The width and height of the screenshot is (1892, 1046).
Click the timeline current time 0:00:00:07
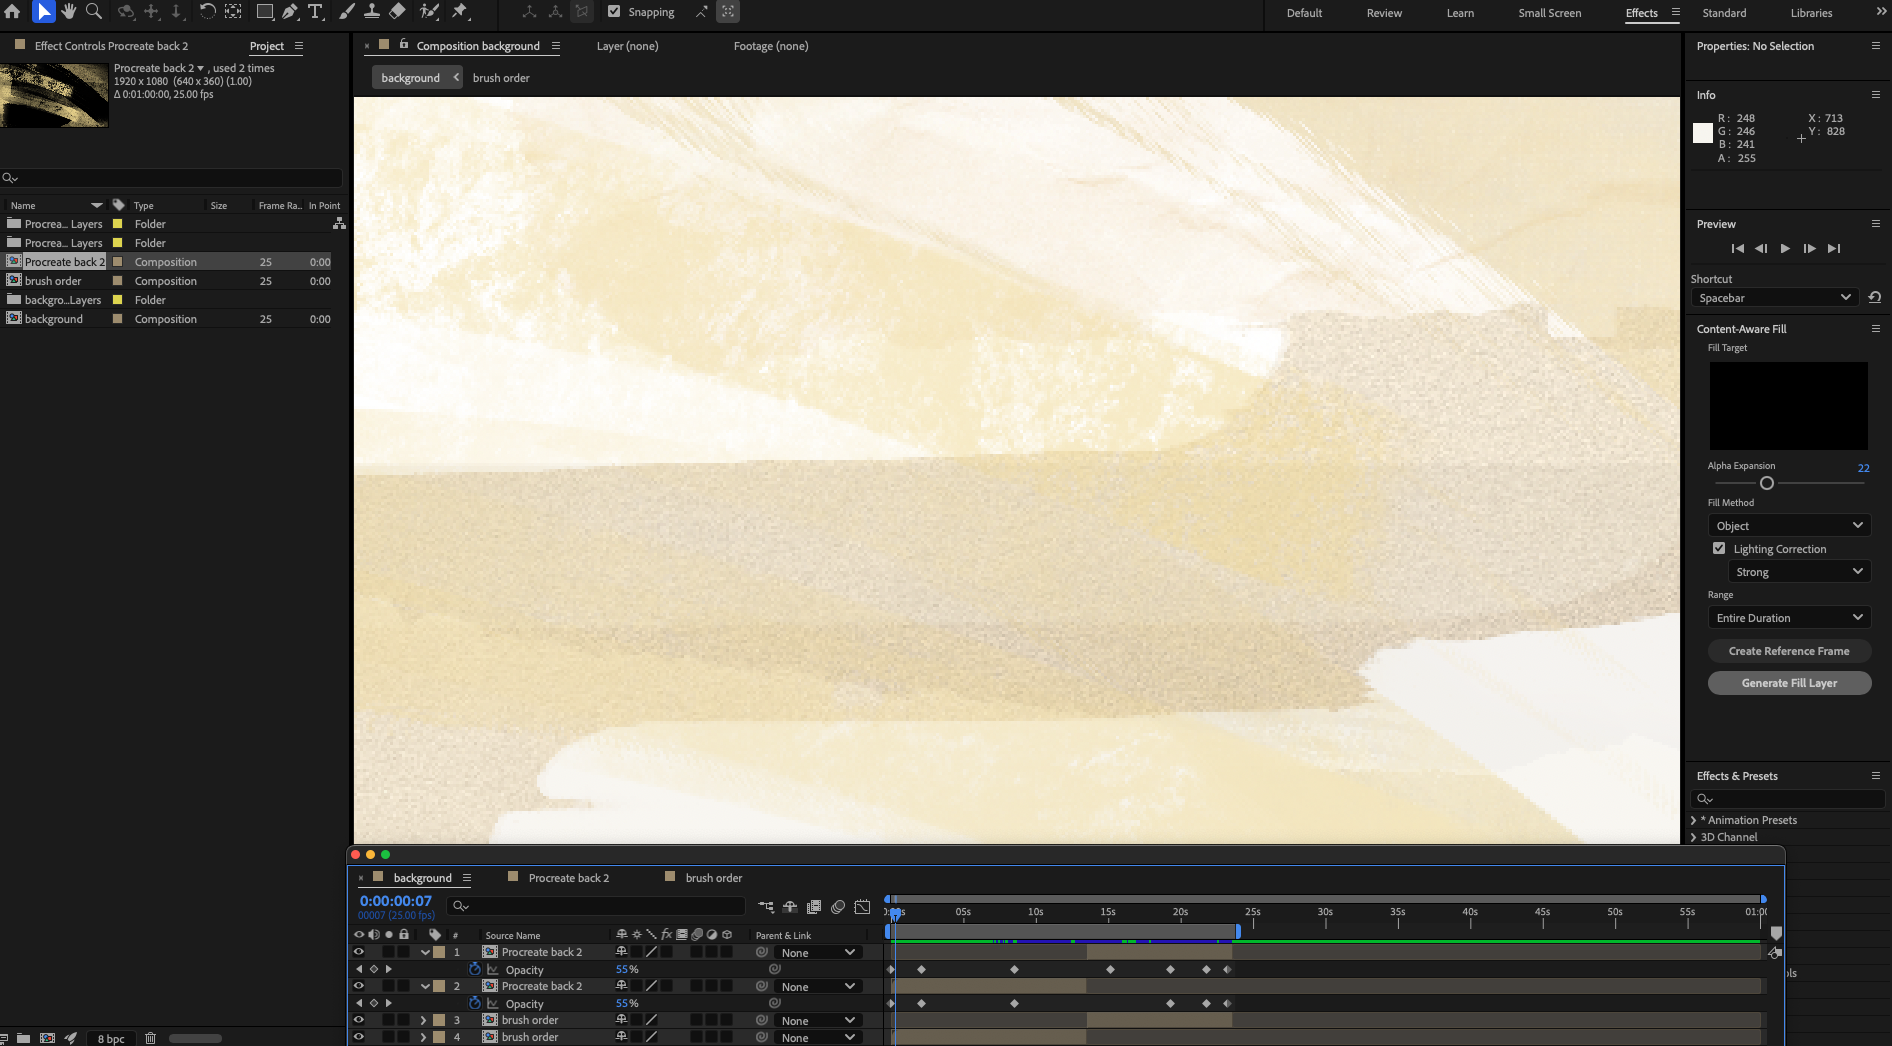point(396,901)
